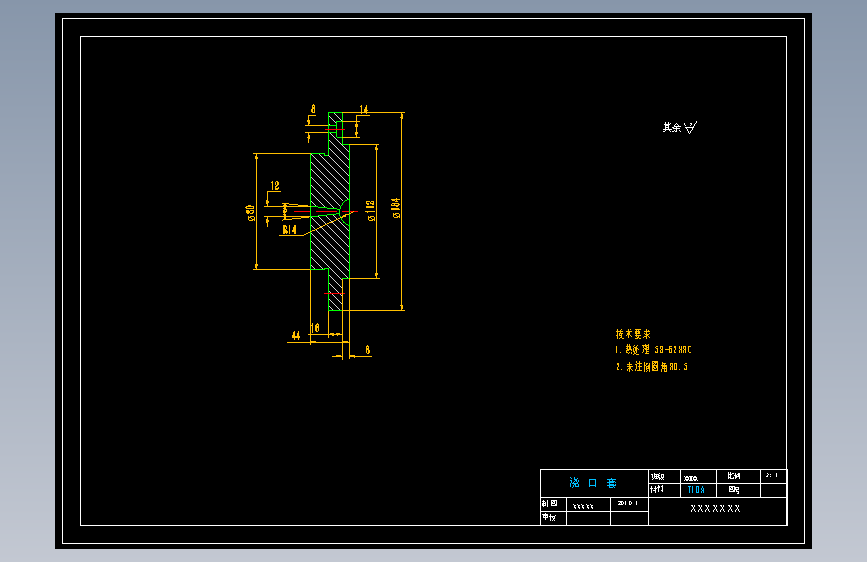Click the 8 dimension at bottom right
867x562 pixels.
368,350
